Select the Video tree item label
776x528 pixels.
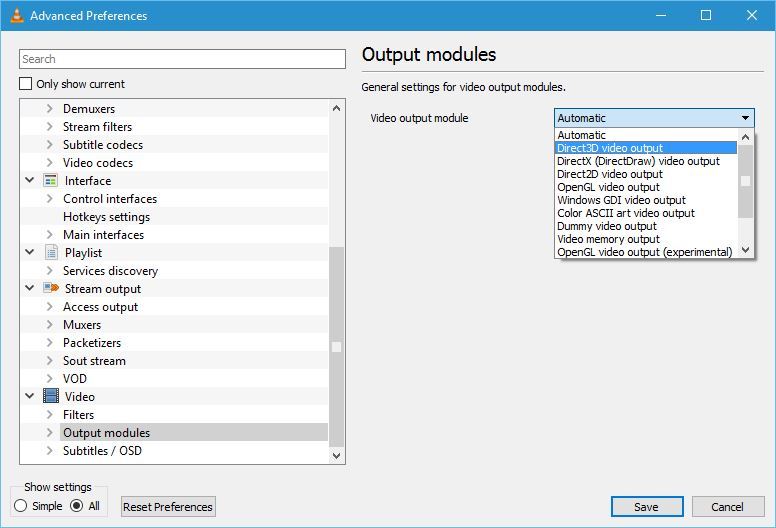coord(80,396)
